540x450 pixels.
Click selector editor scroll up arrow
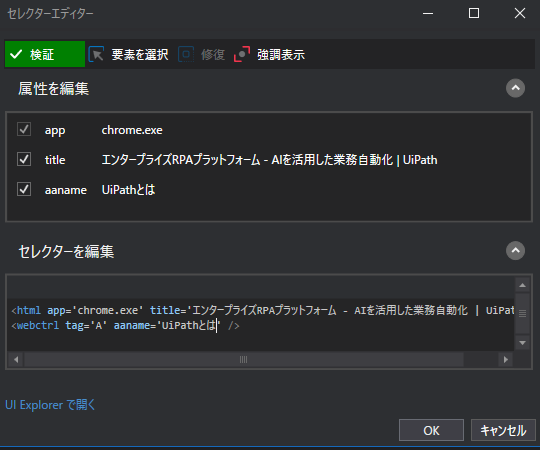point(522,285)
